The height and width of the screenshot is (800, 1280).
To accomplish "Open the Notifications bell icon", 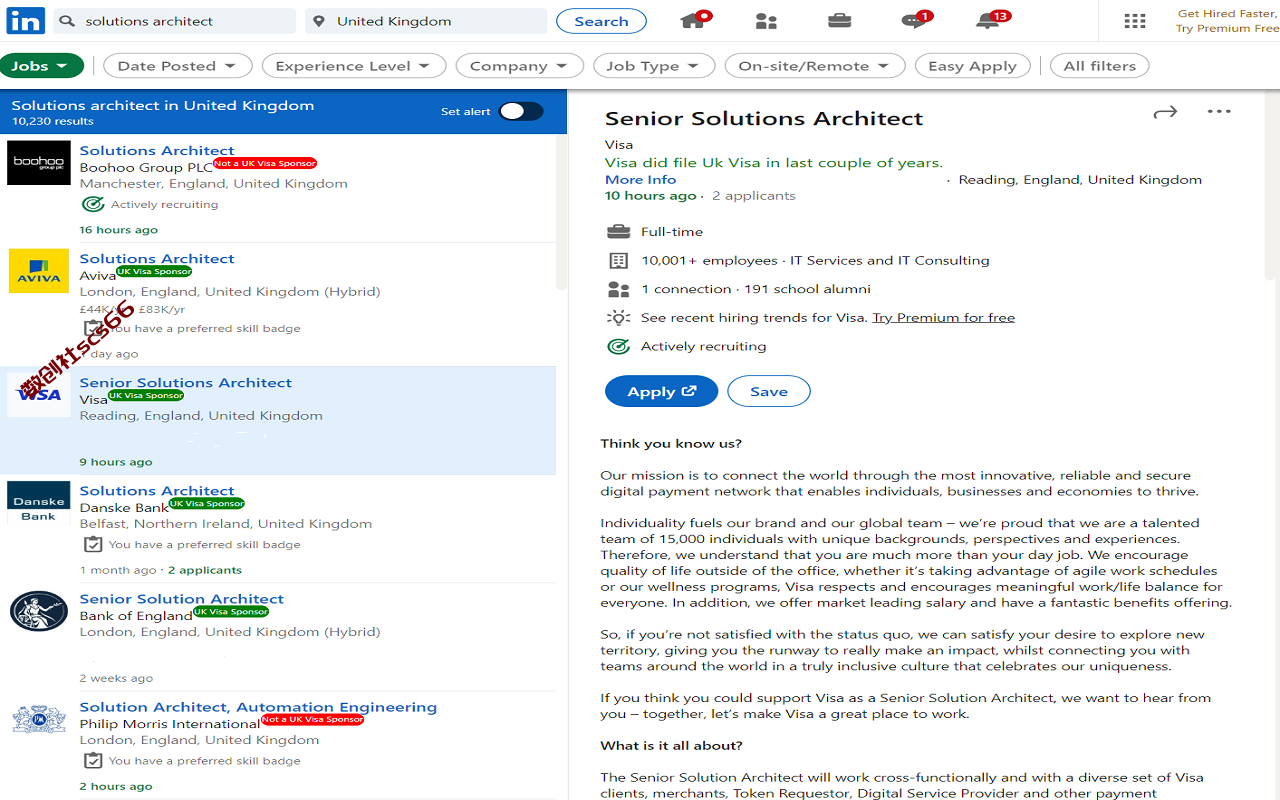I will point(990,20).
